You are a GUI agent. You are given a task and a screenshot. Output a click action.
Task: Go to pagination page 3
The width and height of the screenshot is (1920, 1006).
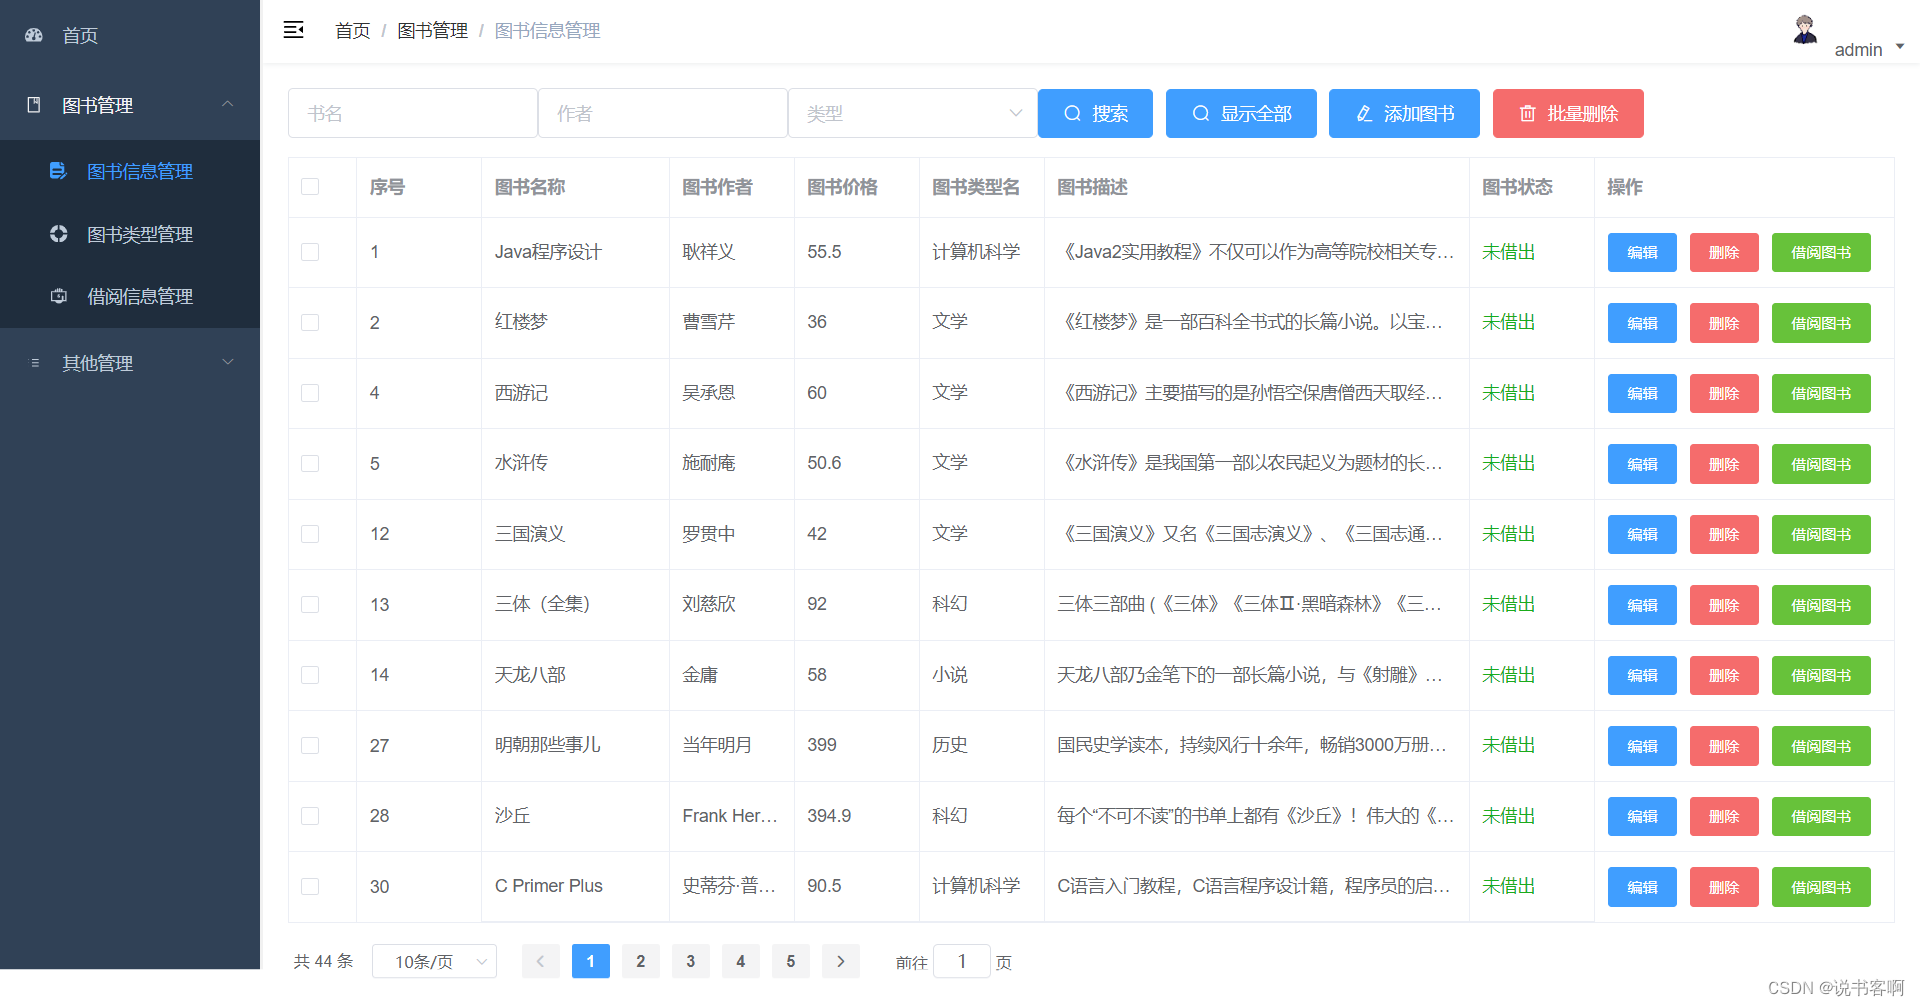(x=691, y=961)
